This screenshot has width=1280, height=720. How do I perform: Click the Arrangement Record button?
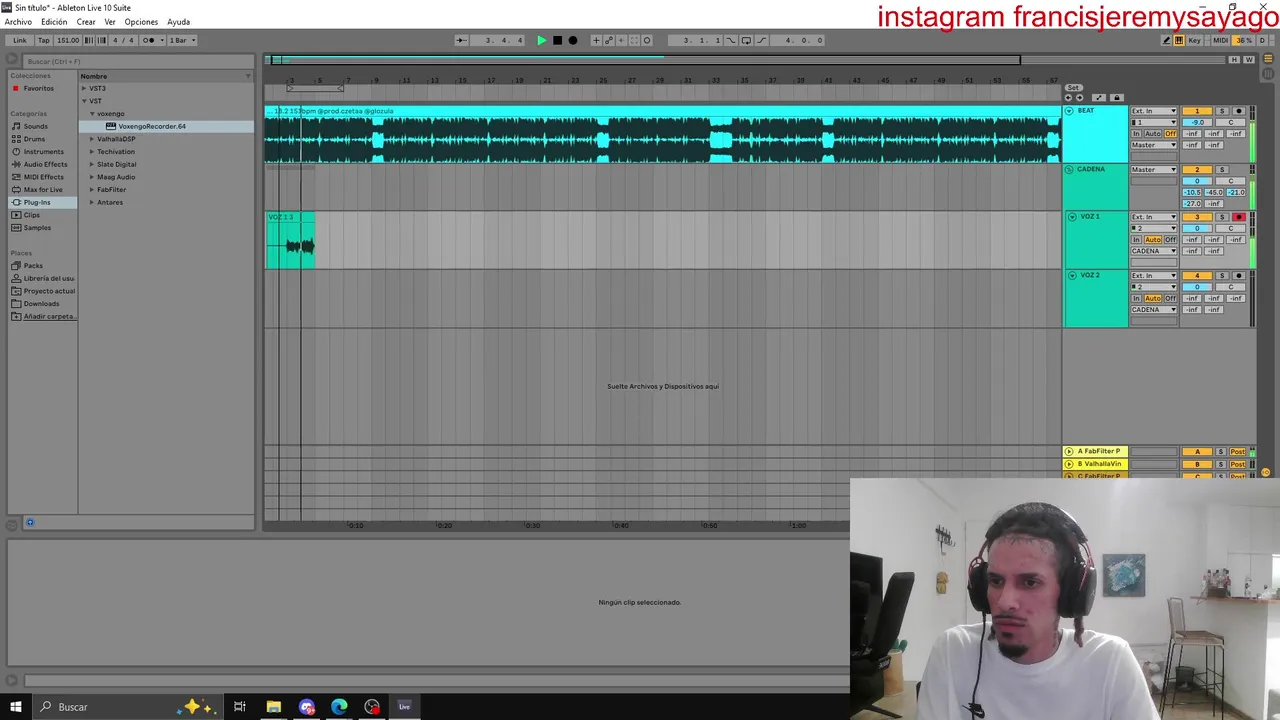pos(572,40)
